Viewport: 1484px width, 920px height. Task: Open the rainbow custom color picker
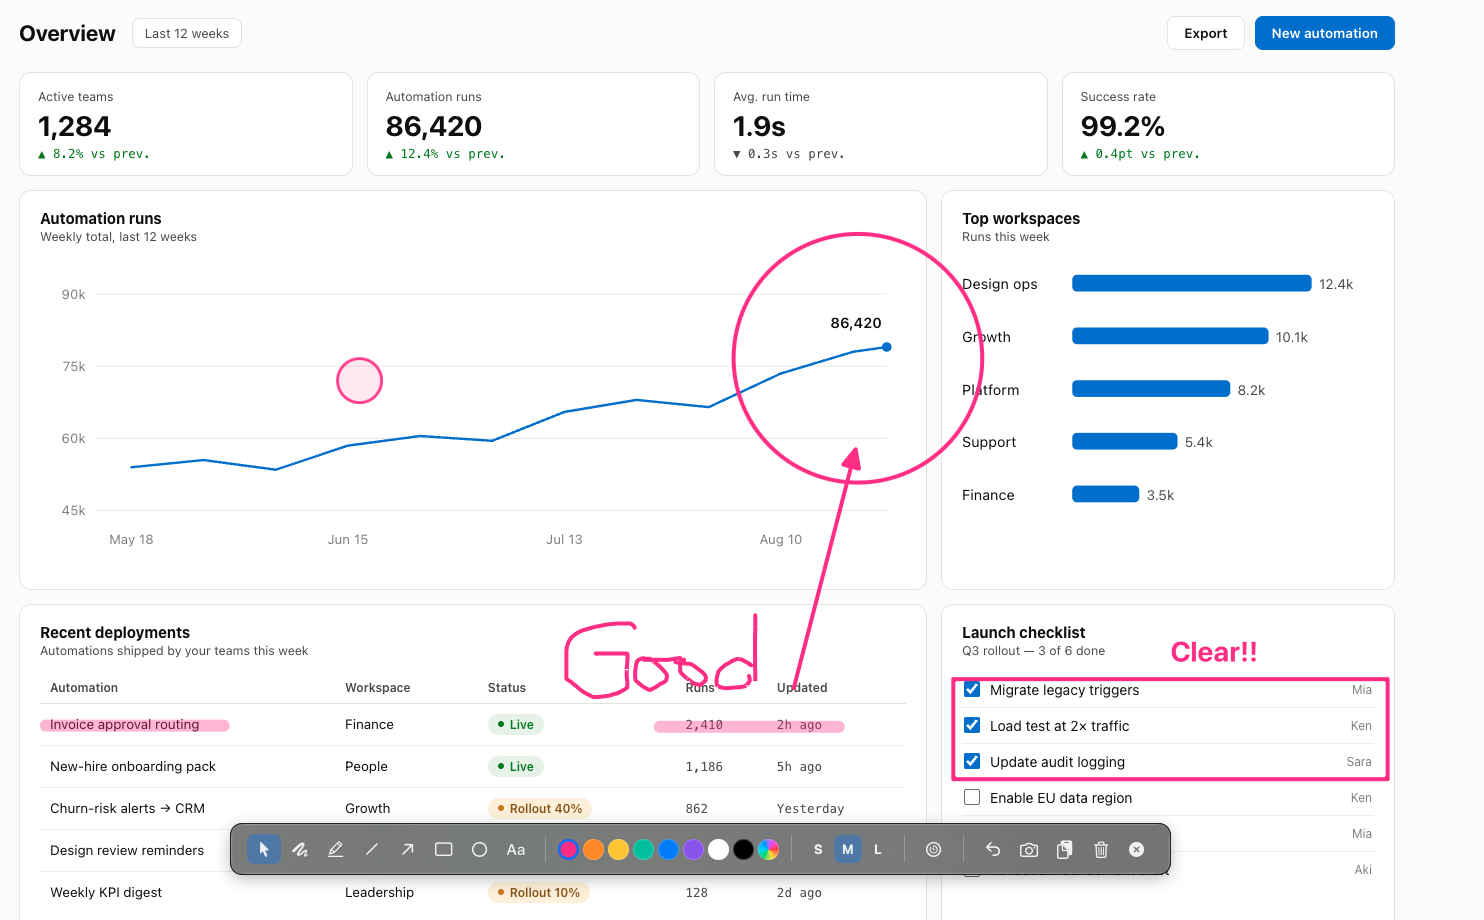pos(768,849)
